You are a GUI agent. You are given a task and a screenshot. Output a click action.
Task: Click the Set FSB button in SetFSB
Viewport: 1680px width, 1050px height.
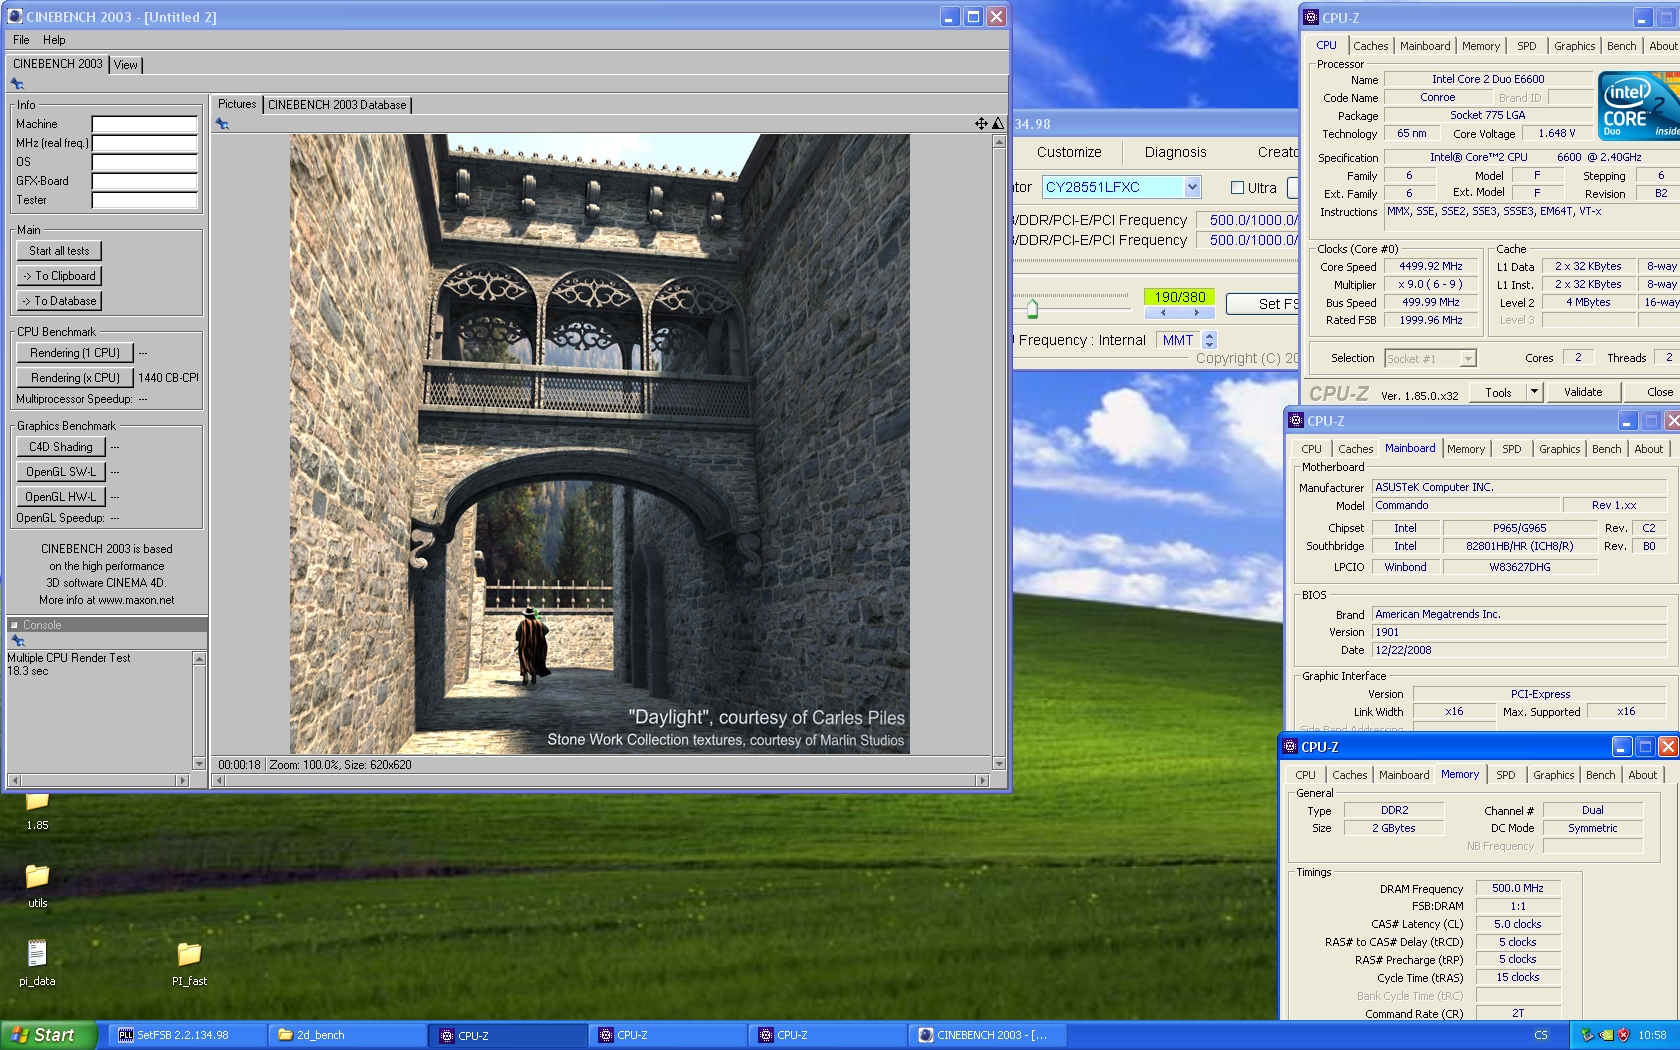[x=1263, y=304]
